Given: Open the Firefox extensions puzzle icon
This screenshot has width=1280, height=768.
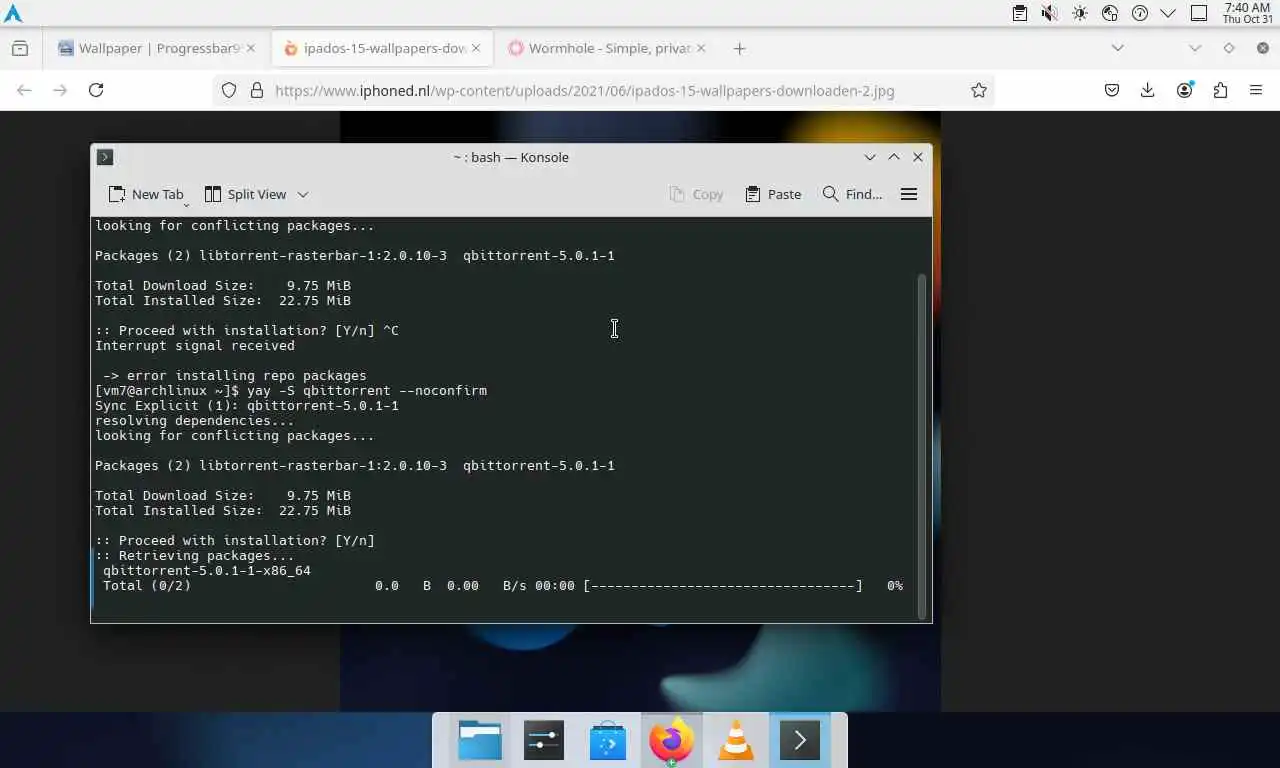Looking at the screenshot, I should pos(1220,90).
